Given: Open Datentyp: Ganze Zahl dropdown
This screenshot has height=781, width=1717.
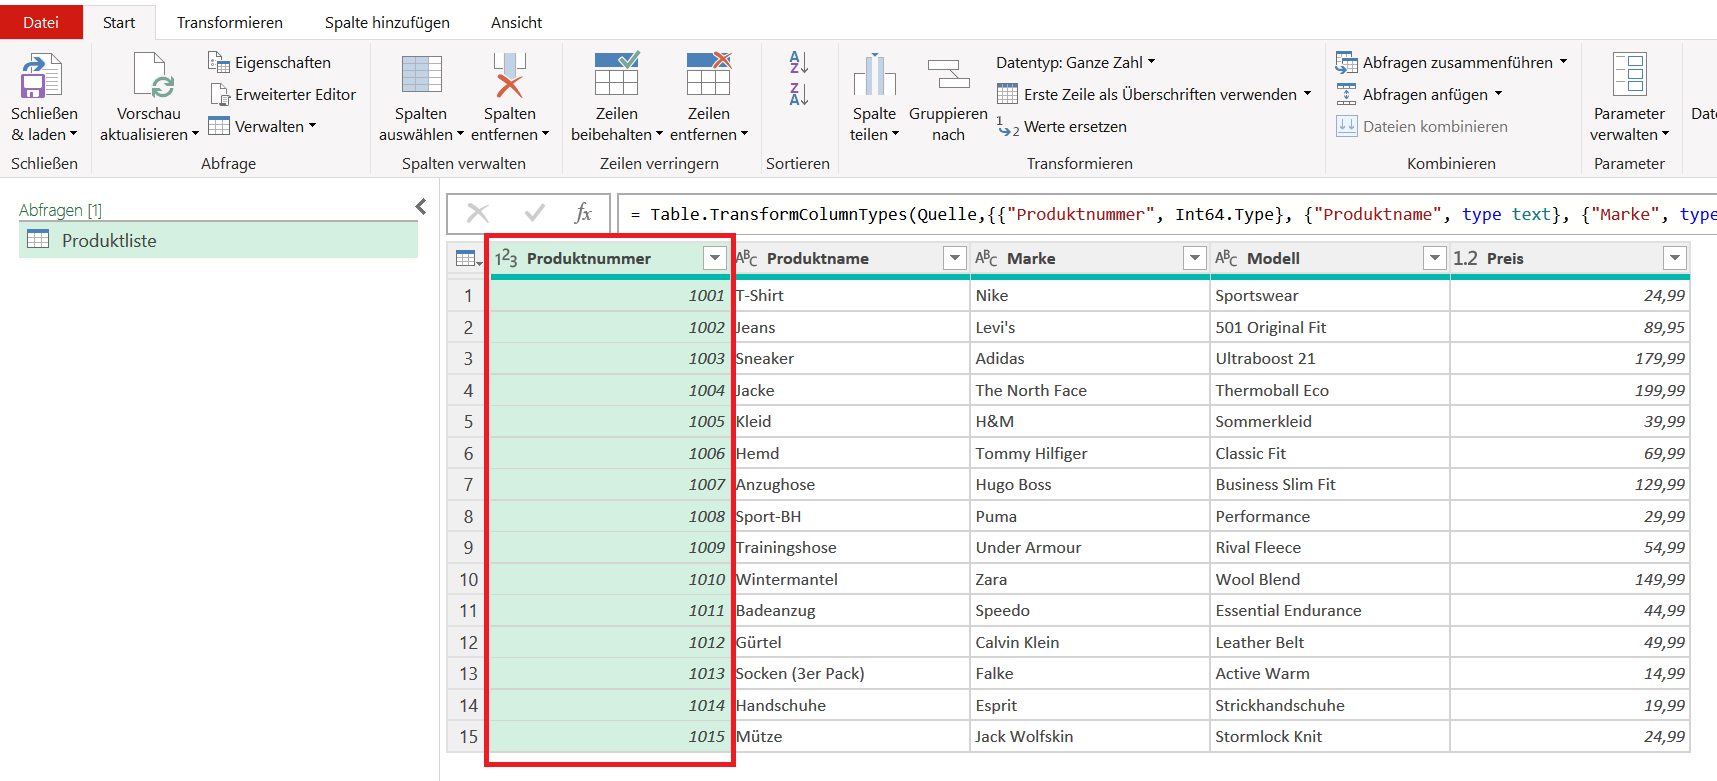Looking at the screenshot, I should tap(1076, 62).
